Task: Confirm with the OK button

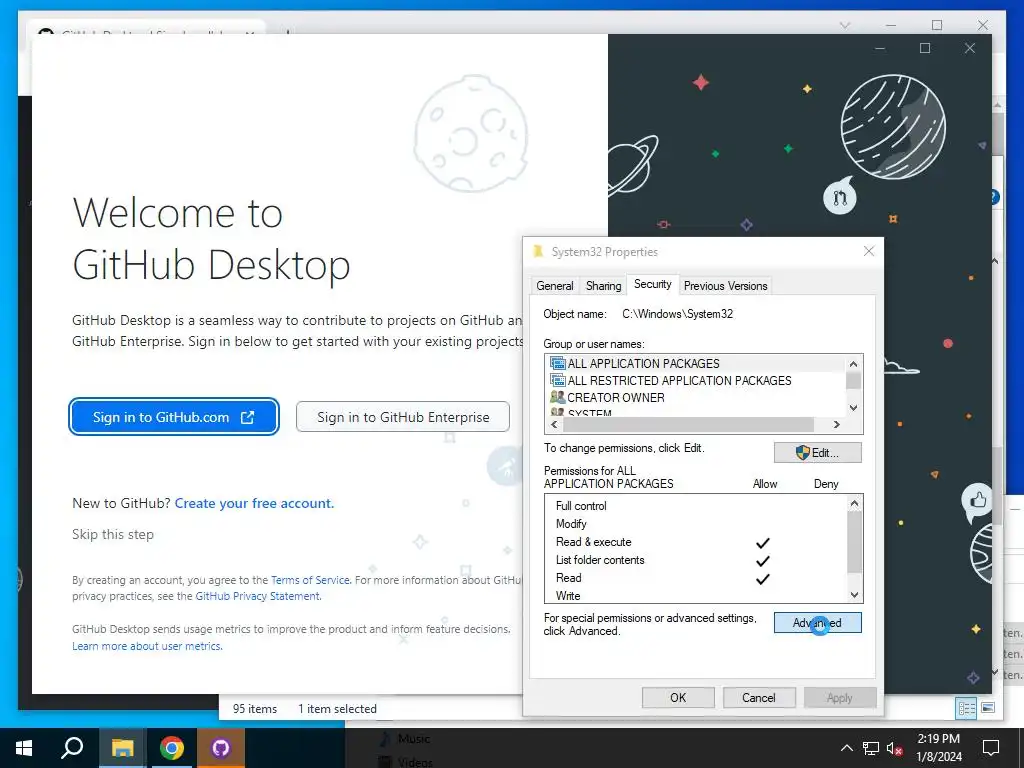Action: [x=678, y=697]
